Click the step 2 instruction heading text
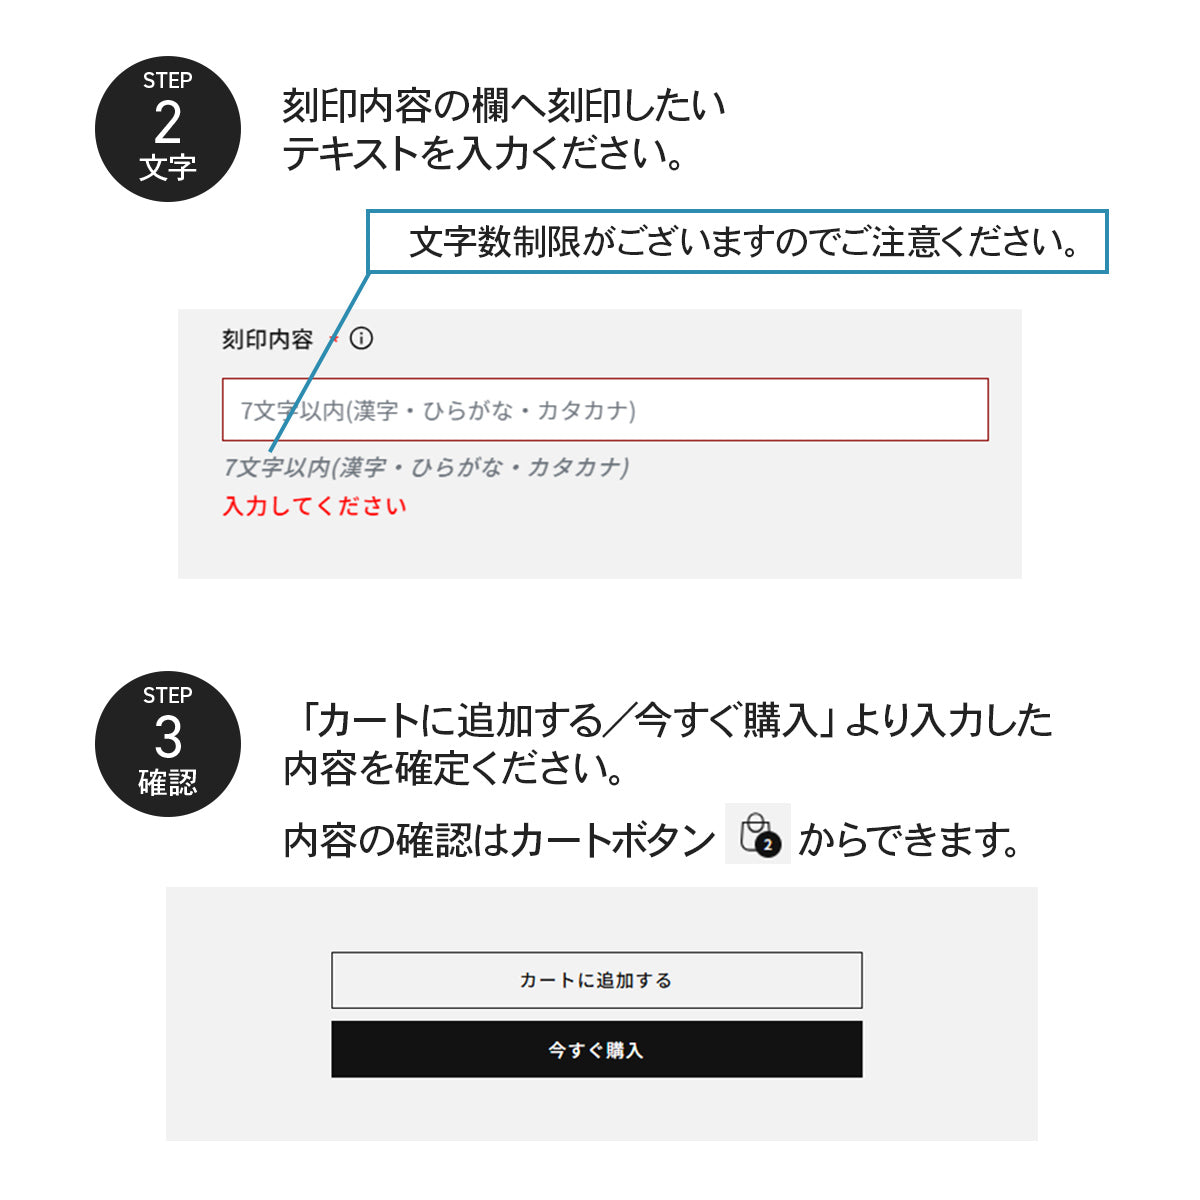This screenshot has height=1200, width=1200. click(504, 129)
